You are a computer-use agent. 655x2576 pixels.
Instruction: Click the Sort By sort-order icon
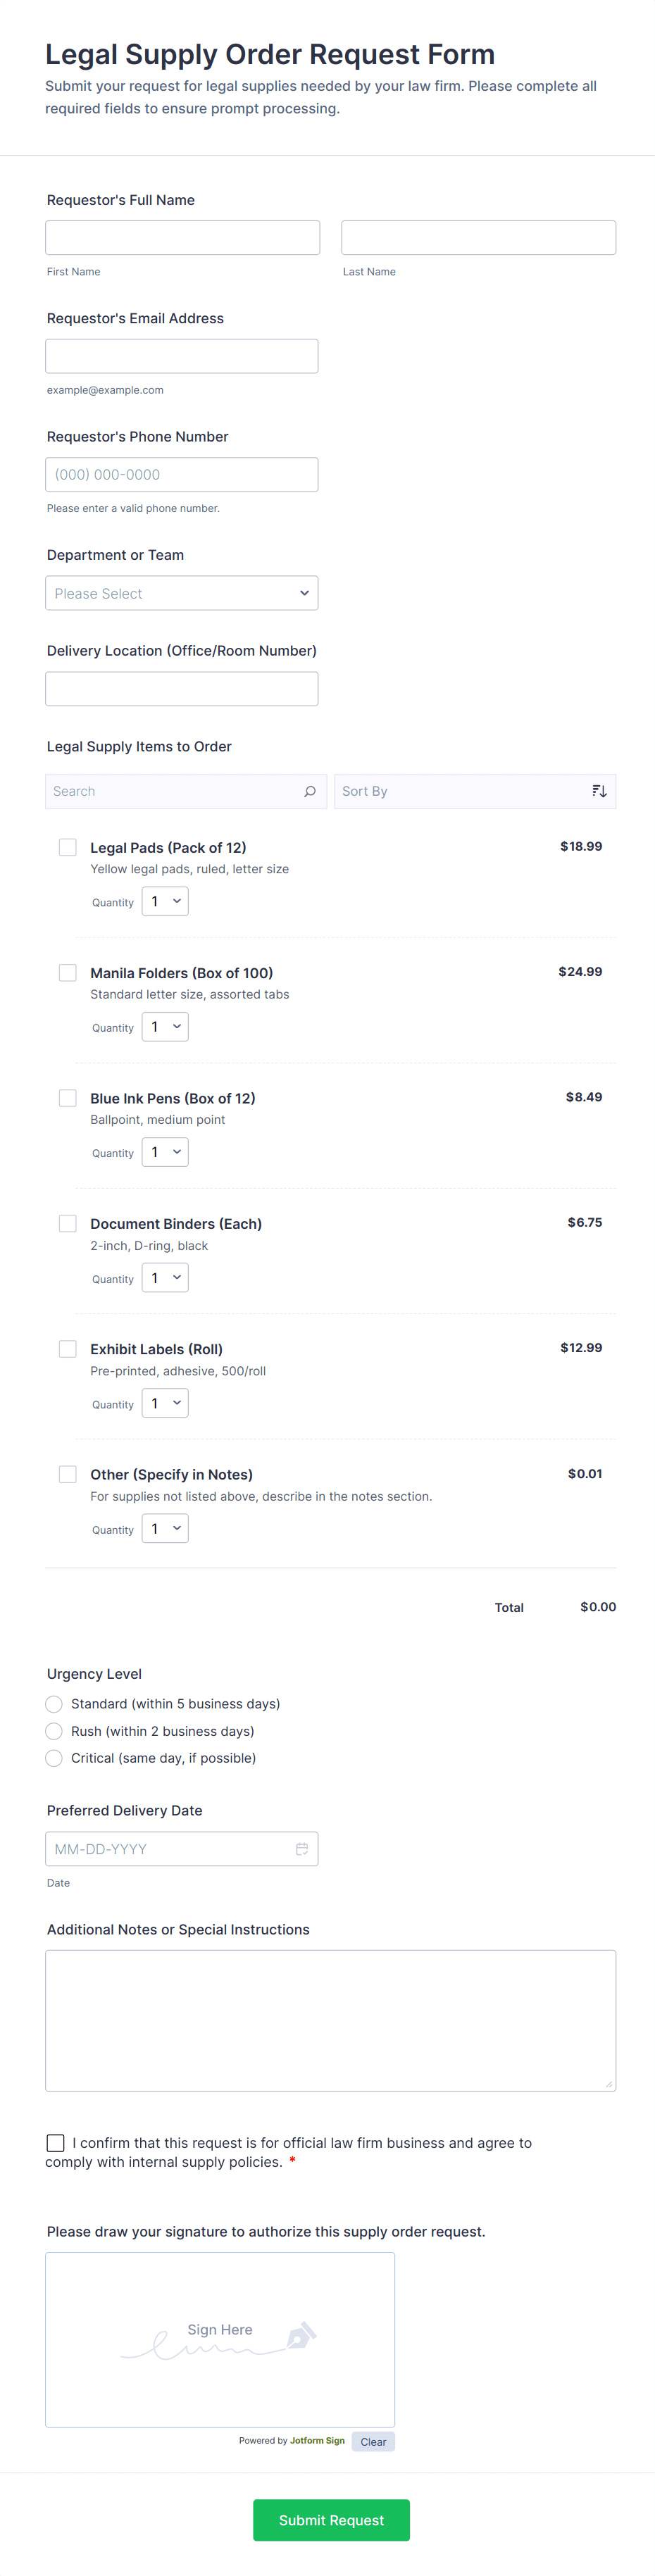tap(599, 791)
